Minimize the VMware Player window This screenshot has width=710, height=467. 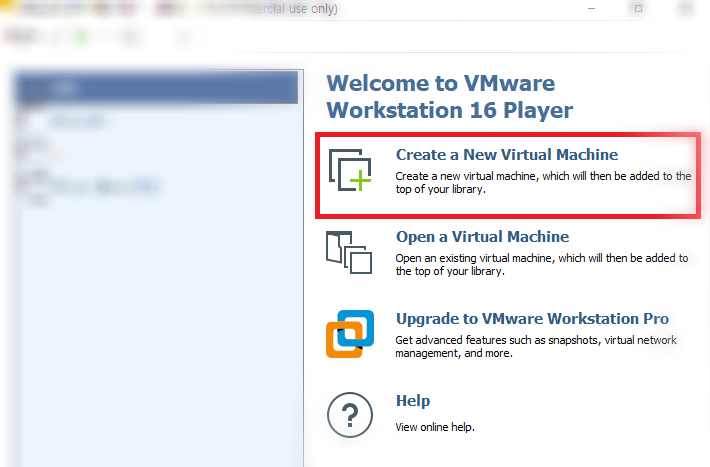[x=591, y=9]
